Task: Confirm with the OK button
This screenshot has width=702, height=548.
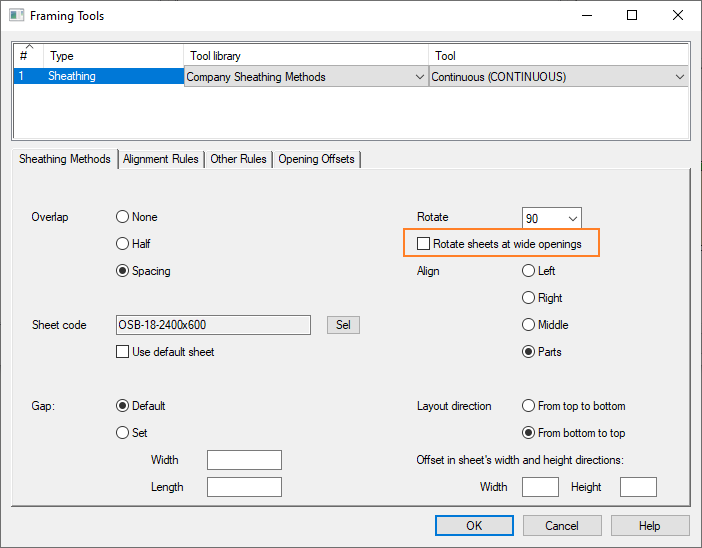Action: 474,526
